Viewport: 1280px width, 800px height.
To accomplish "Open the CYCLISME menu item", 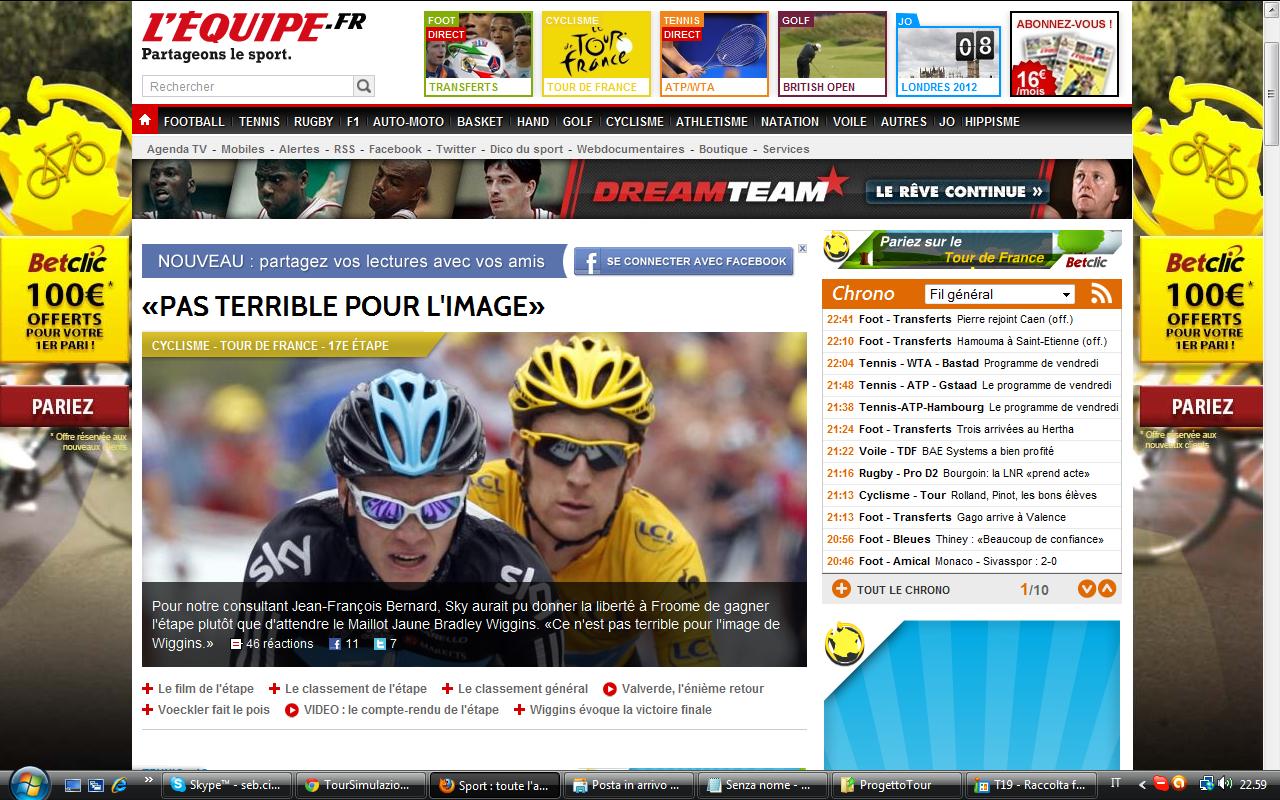I will 634,121.
